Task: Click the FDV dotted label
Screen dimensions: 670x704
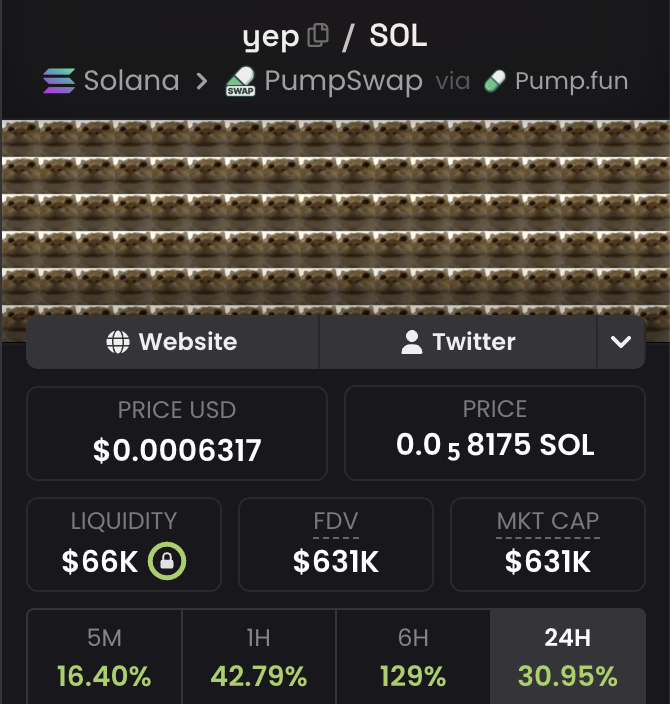Action: pos(336,522)
